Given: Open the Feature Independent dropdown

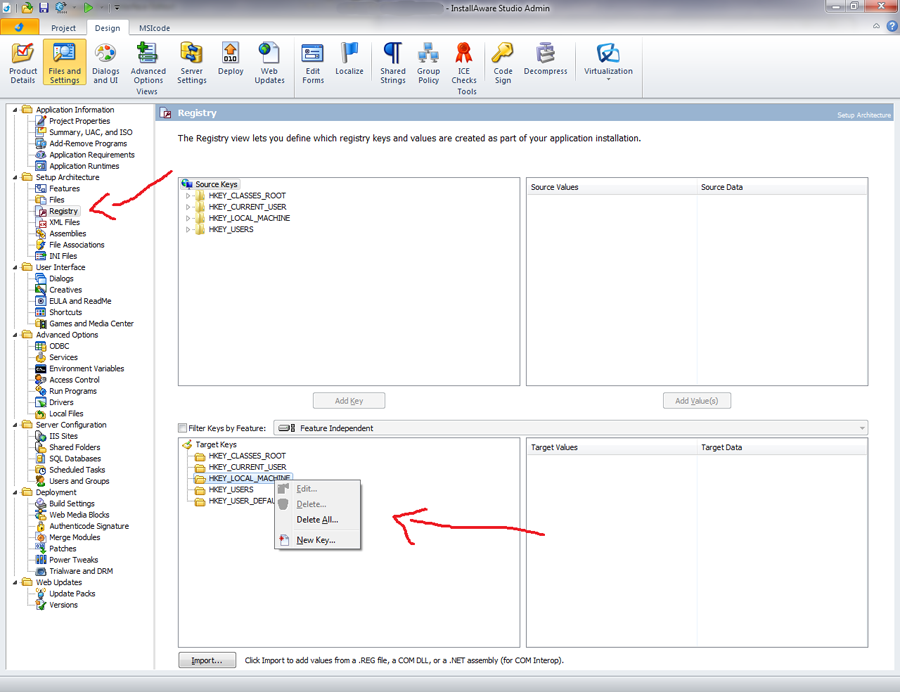Looking at the screenshot, I should coord(571,428).
